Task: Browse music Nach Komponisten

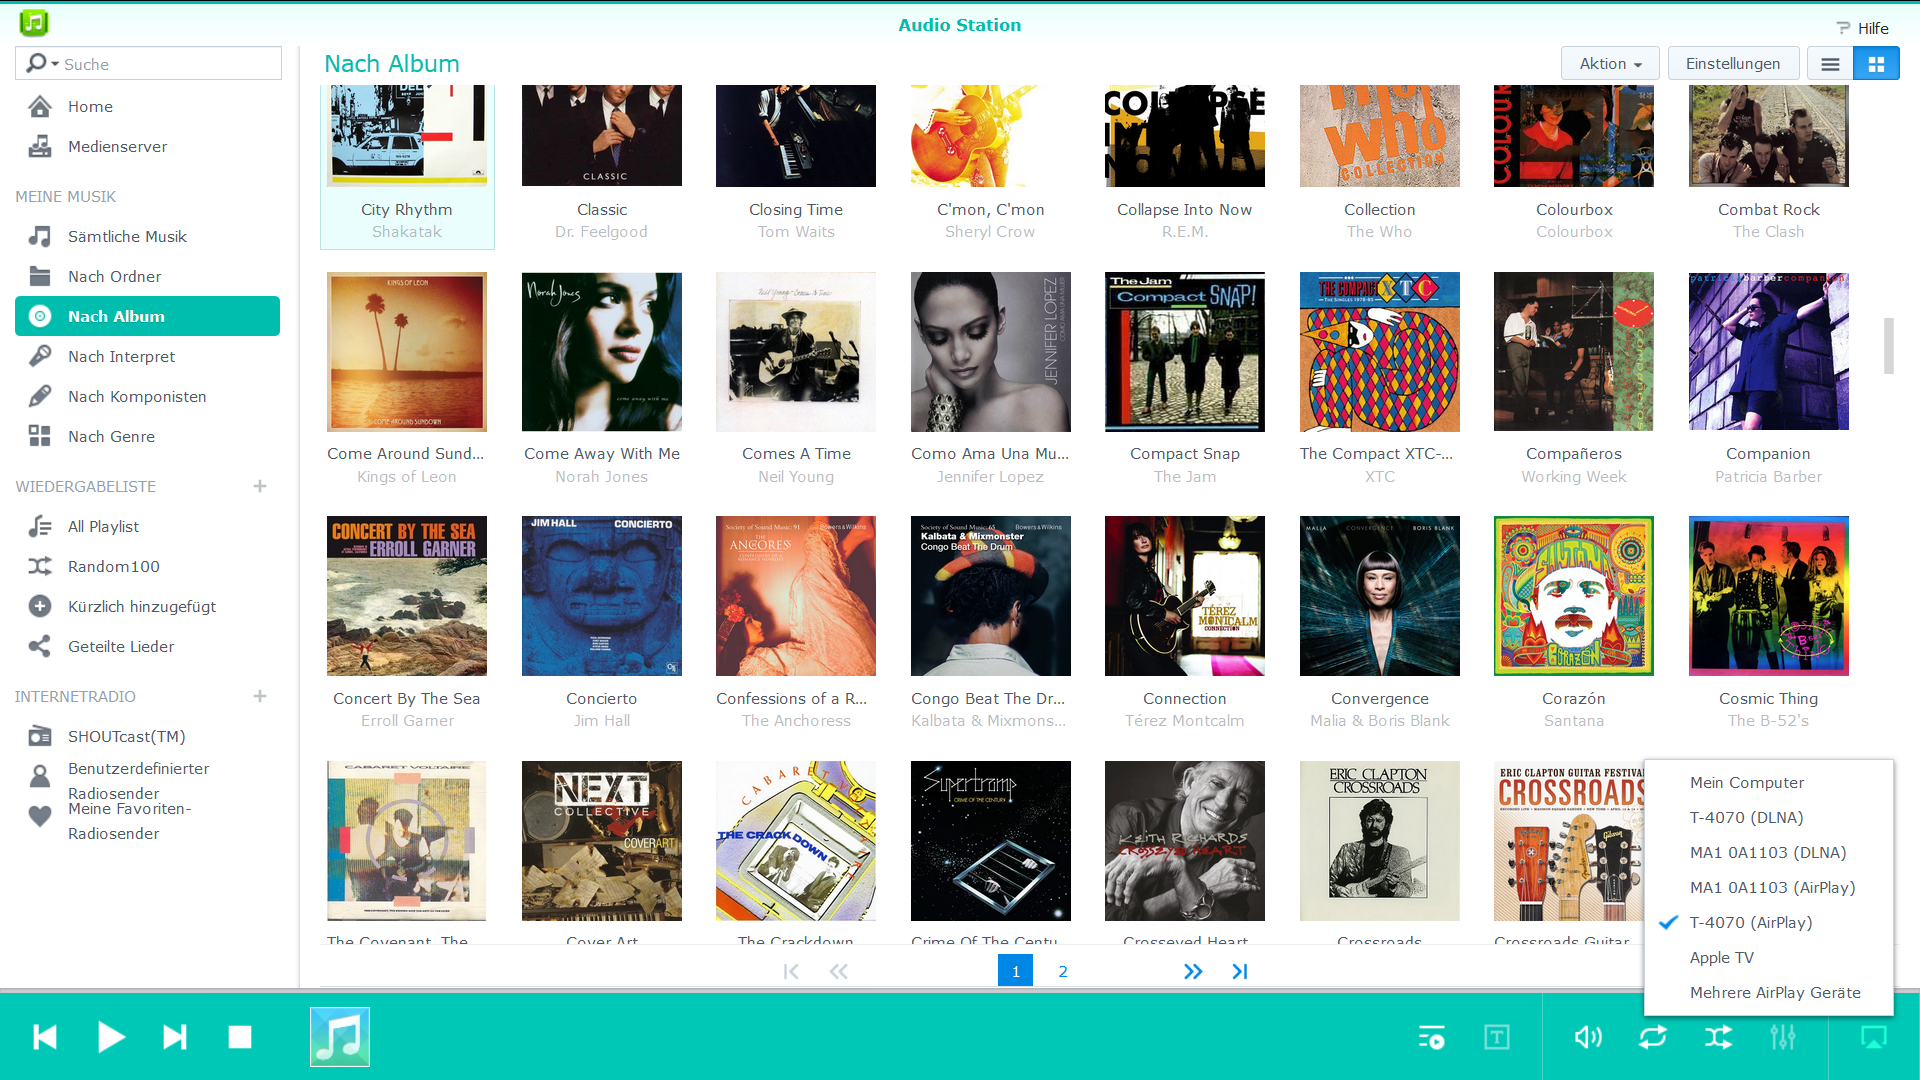Action: tap(148, 396)
